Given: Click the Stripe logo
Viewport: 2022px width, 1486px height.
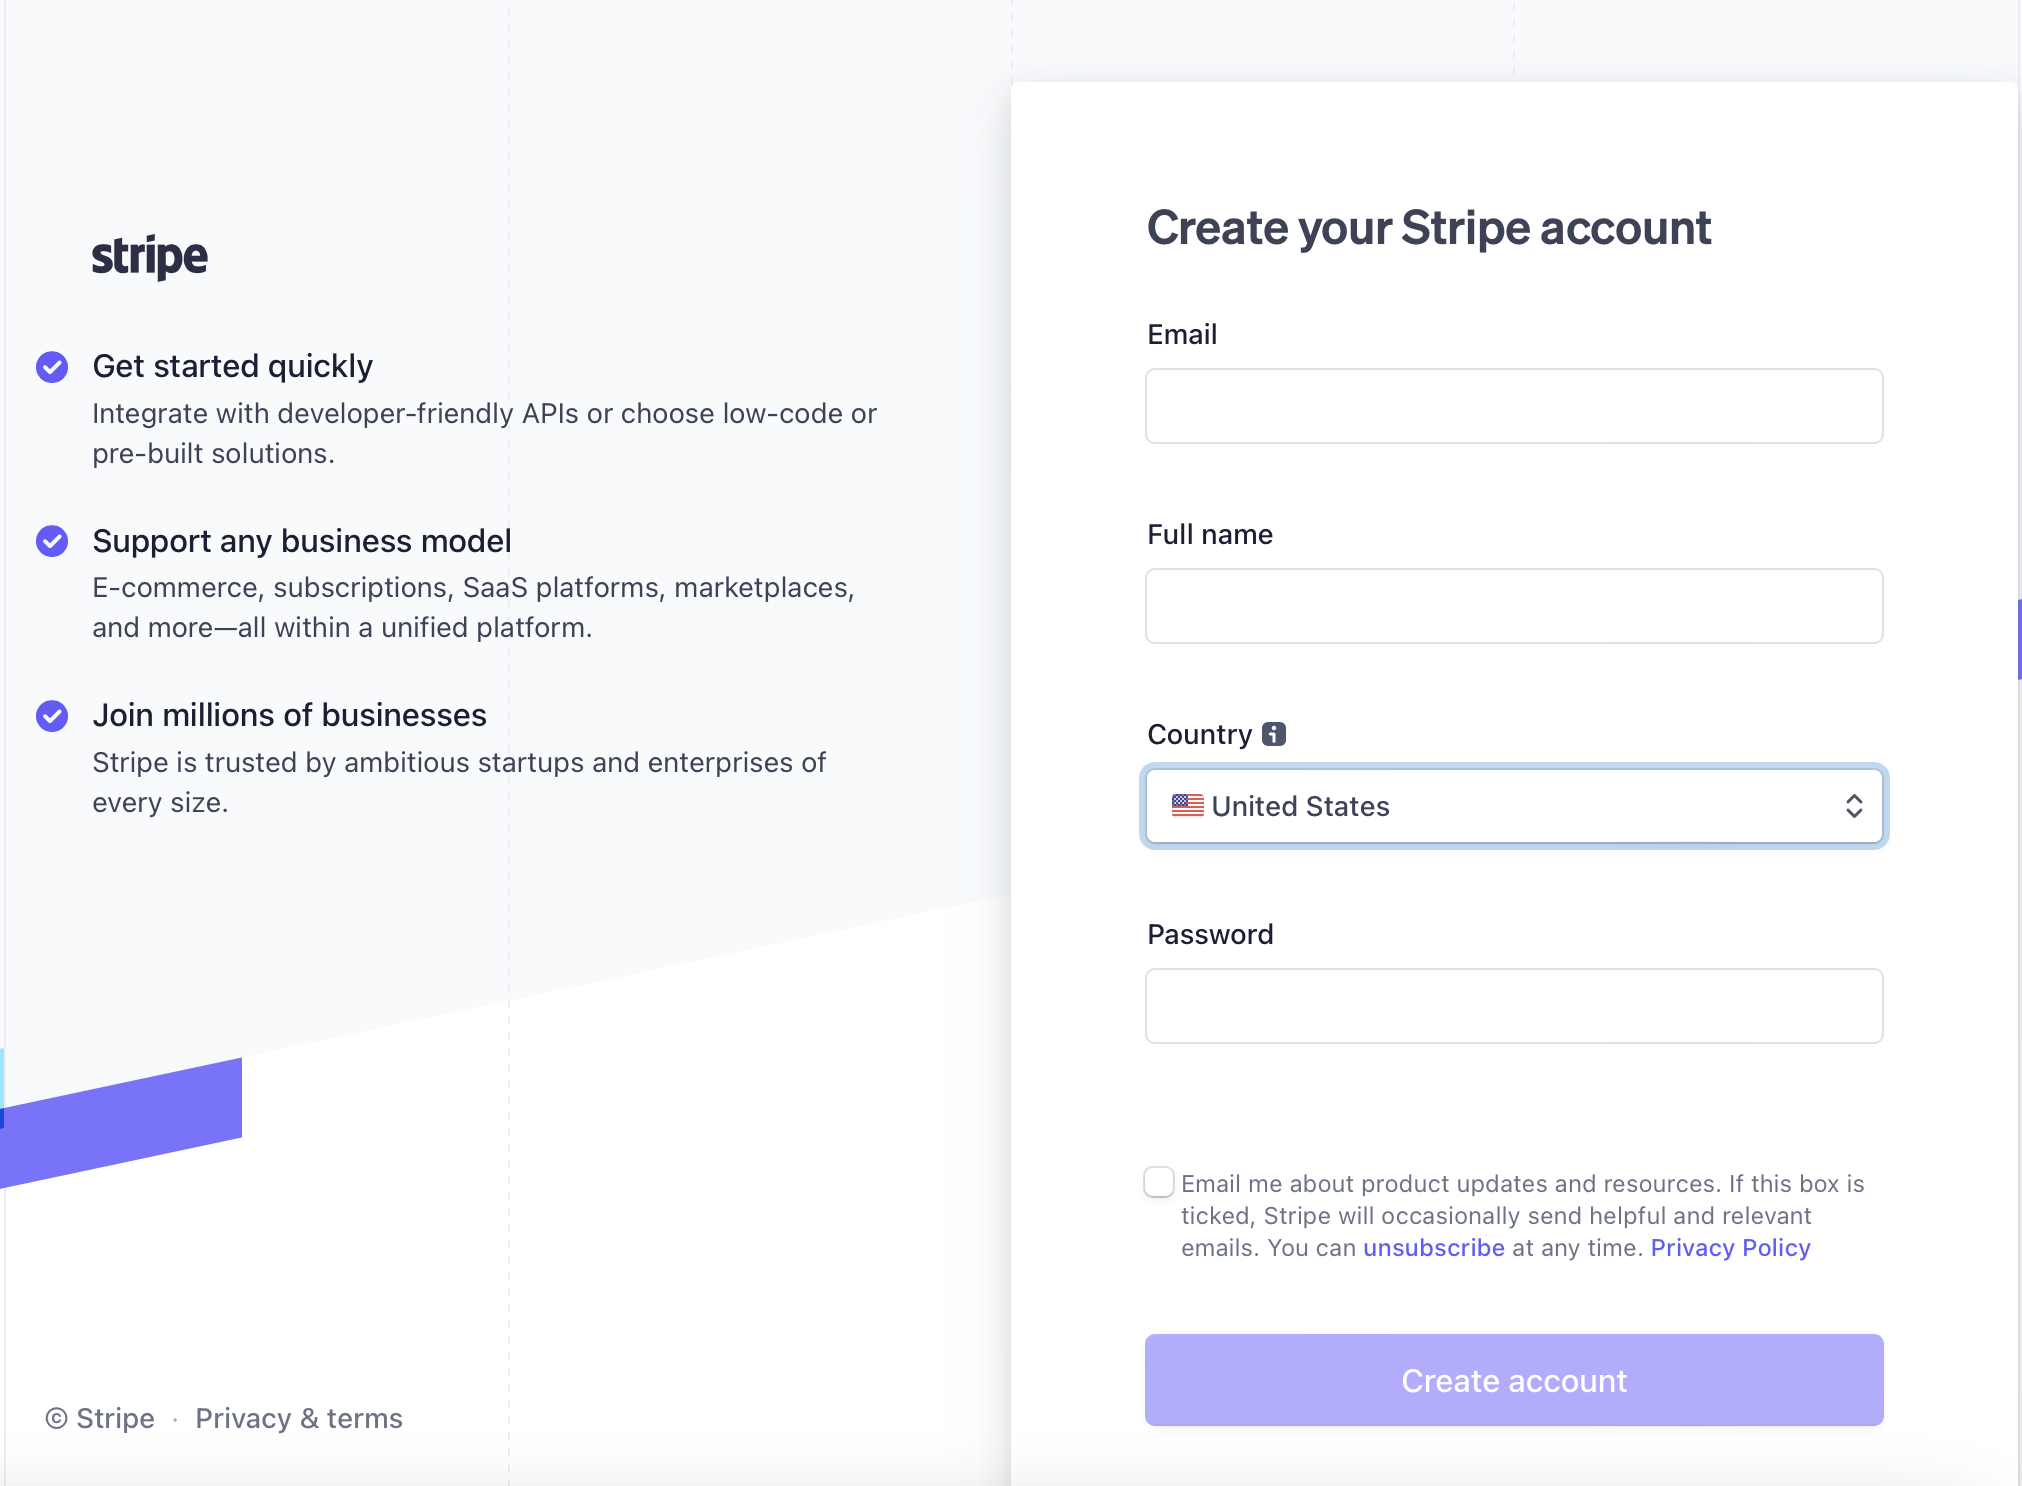Looking at the screenshot, I should [150, 257].
